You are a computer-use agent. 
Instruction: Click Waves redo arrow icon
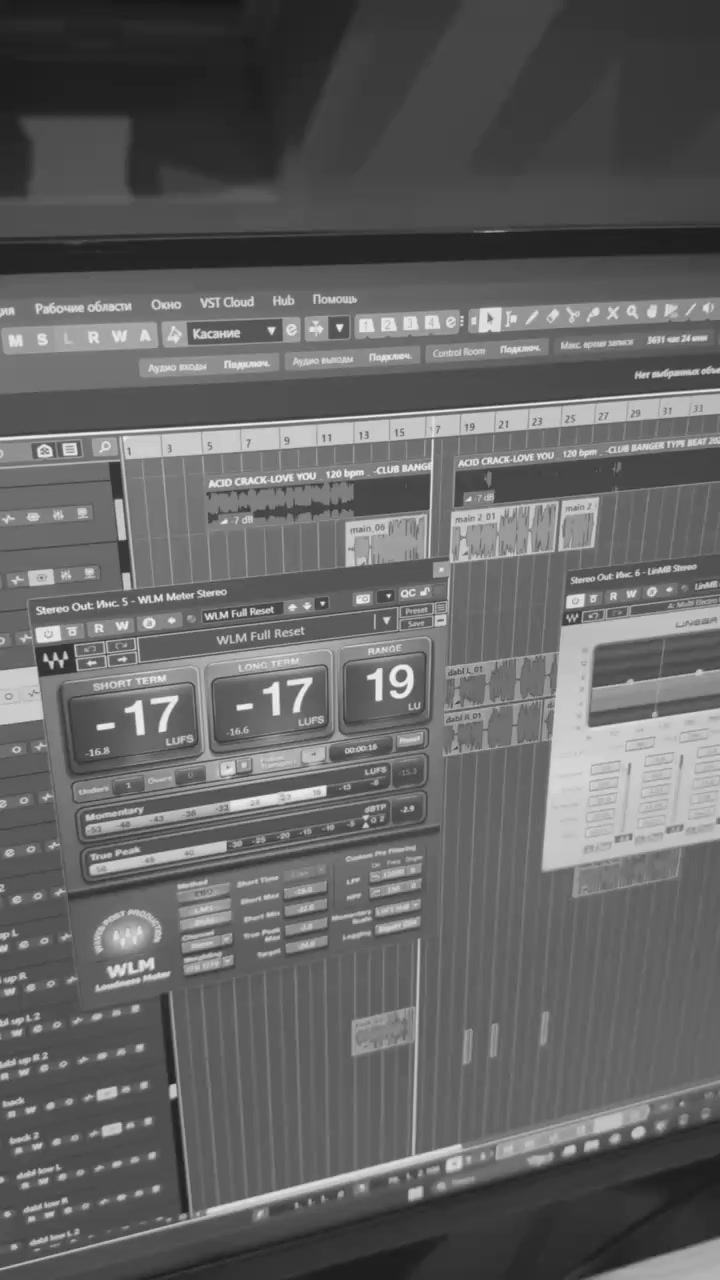click(x=122, y=645)
